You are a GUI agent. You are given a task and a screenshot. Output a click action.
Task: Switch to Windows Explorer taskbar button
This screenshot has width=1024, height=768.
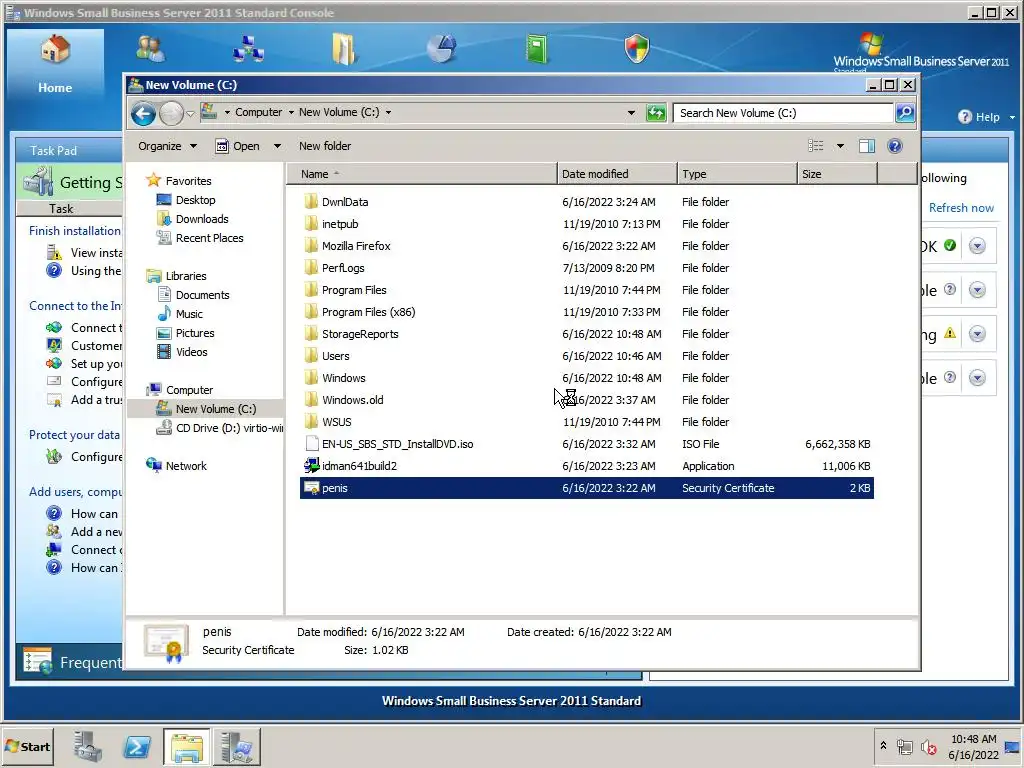[187, 747]
